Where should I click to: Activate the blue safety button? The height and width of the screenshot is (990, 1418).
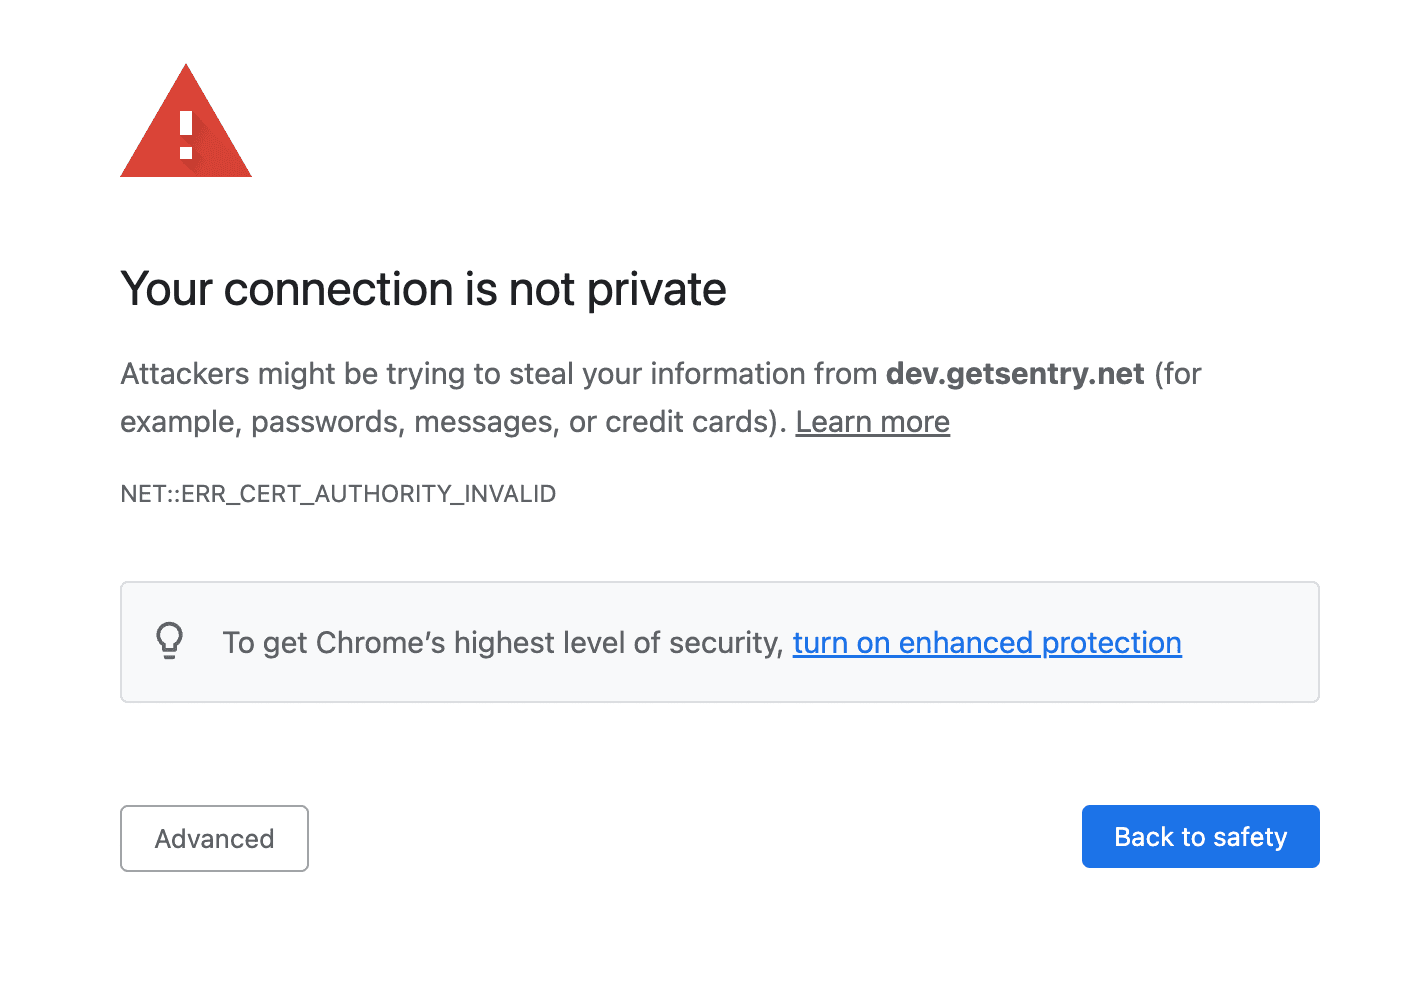1199,837
